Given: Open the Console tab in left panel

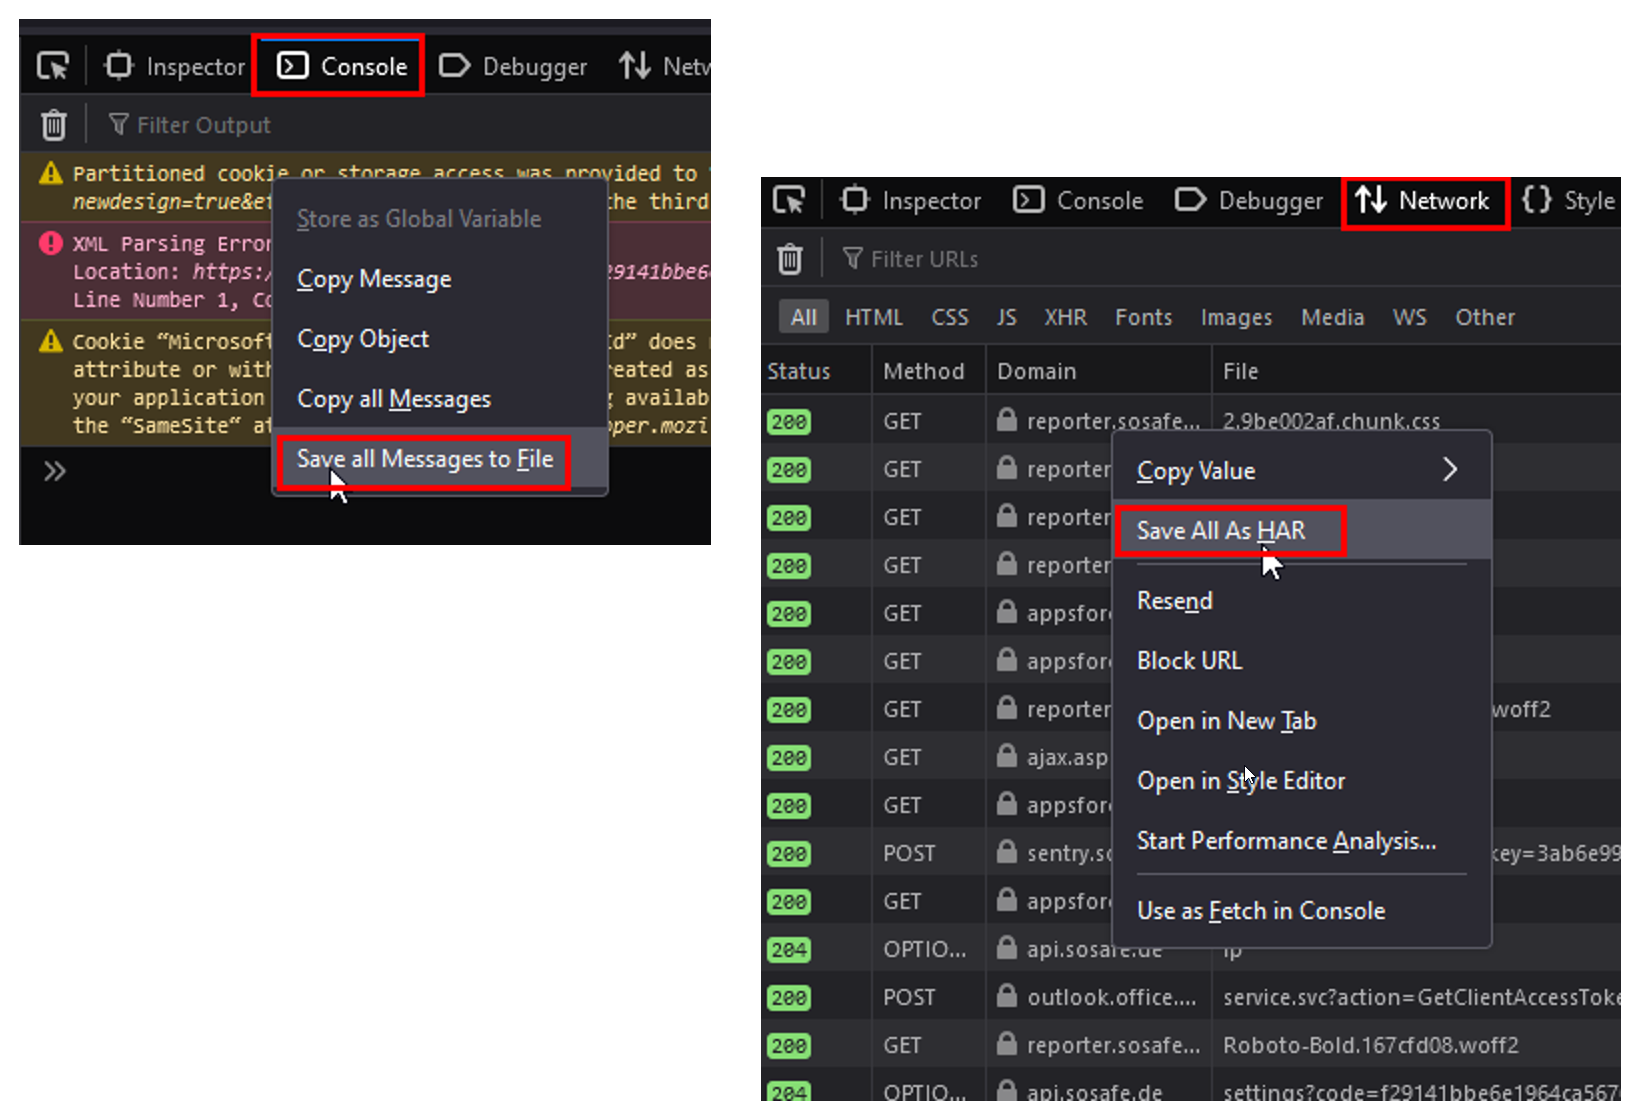Looking at the screenshot, I should (x=340, y=67).
